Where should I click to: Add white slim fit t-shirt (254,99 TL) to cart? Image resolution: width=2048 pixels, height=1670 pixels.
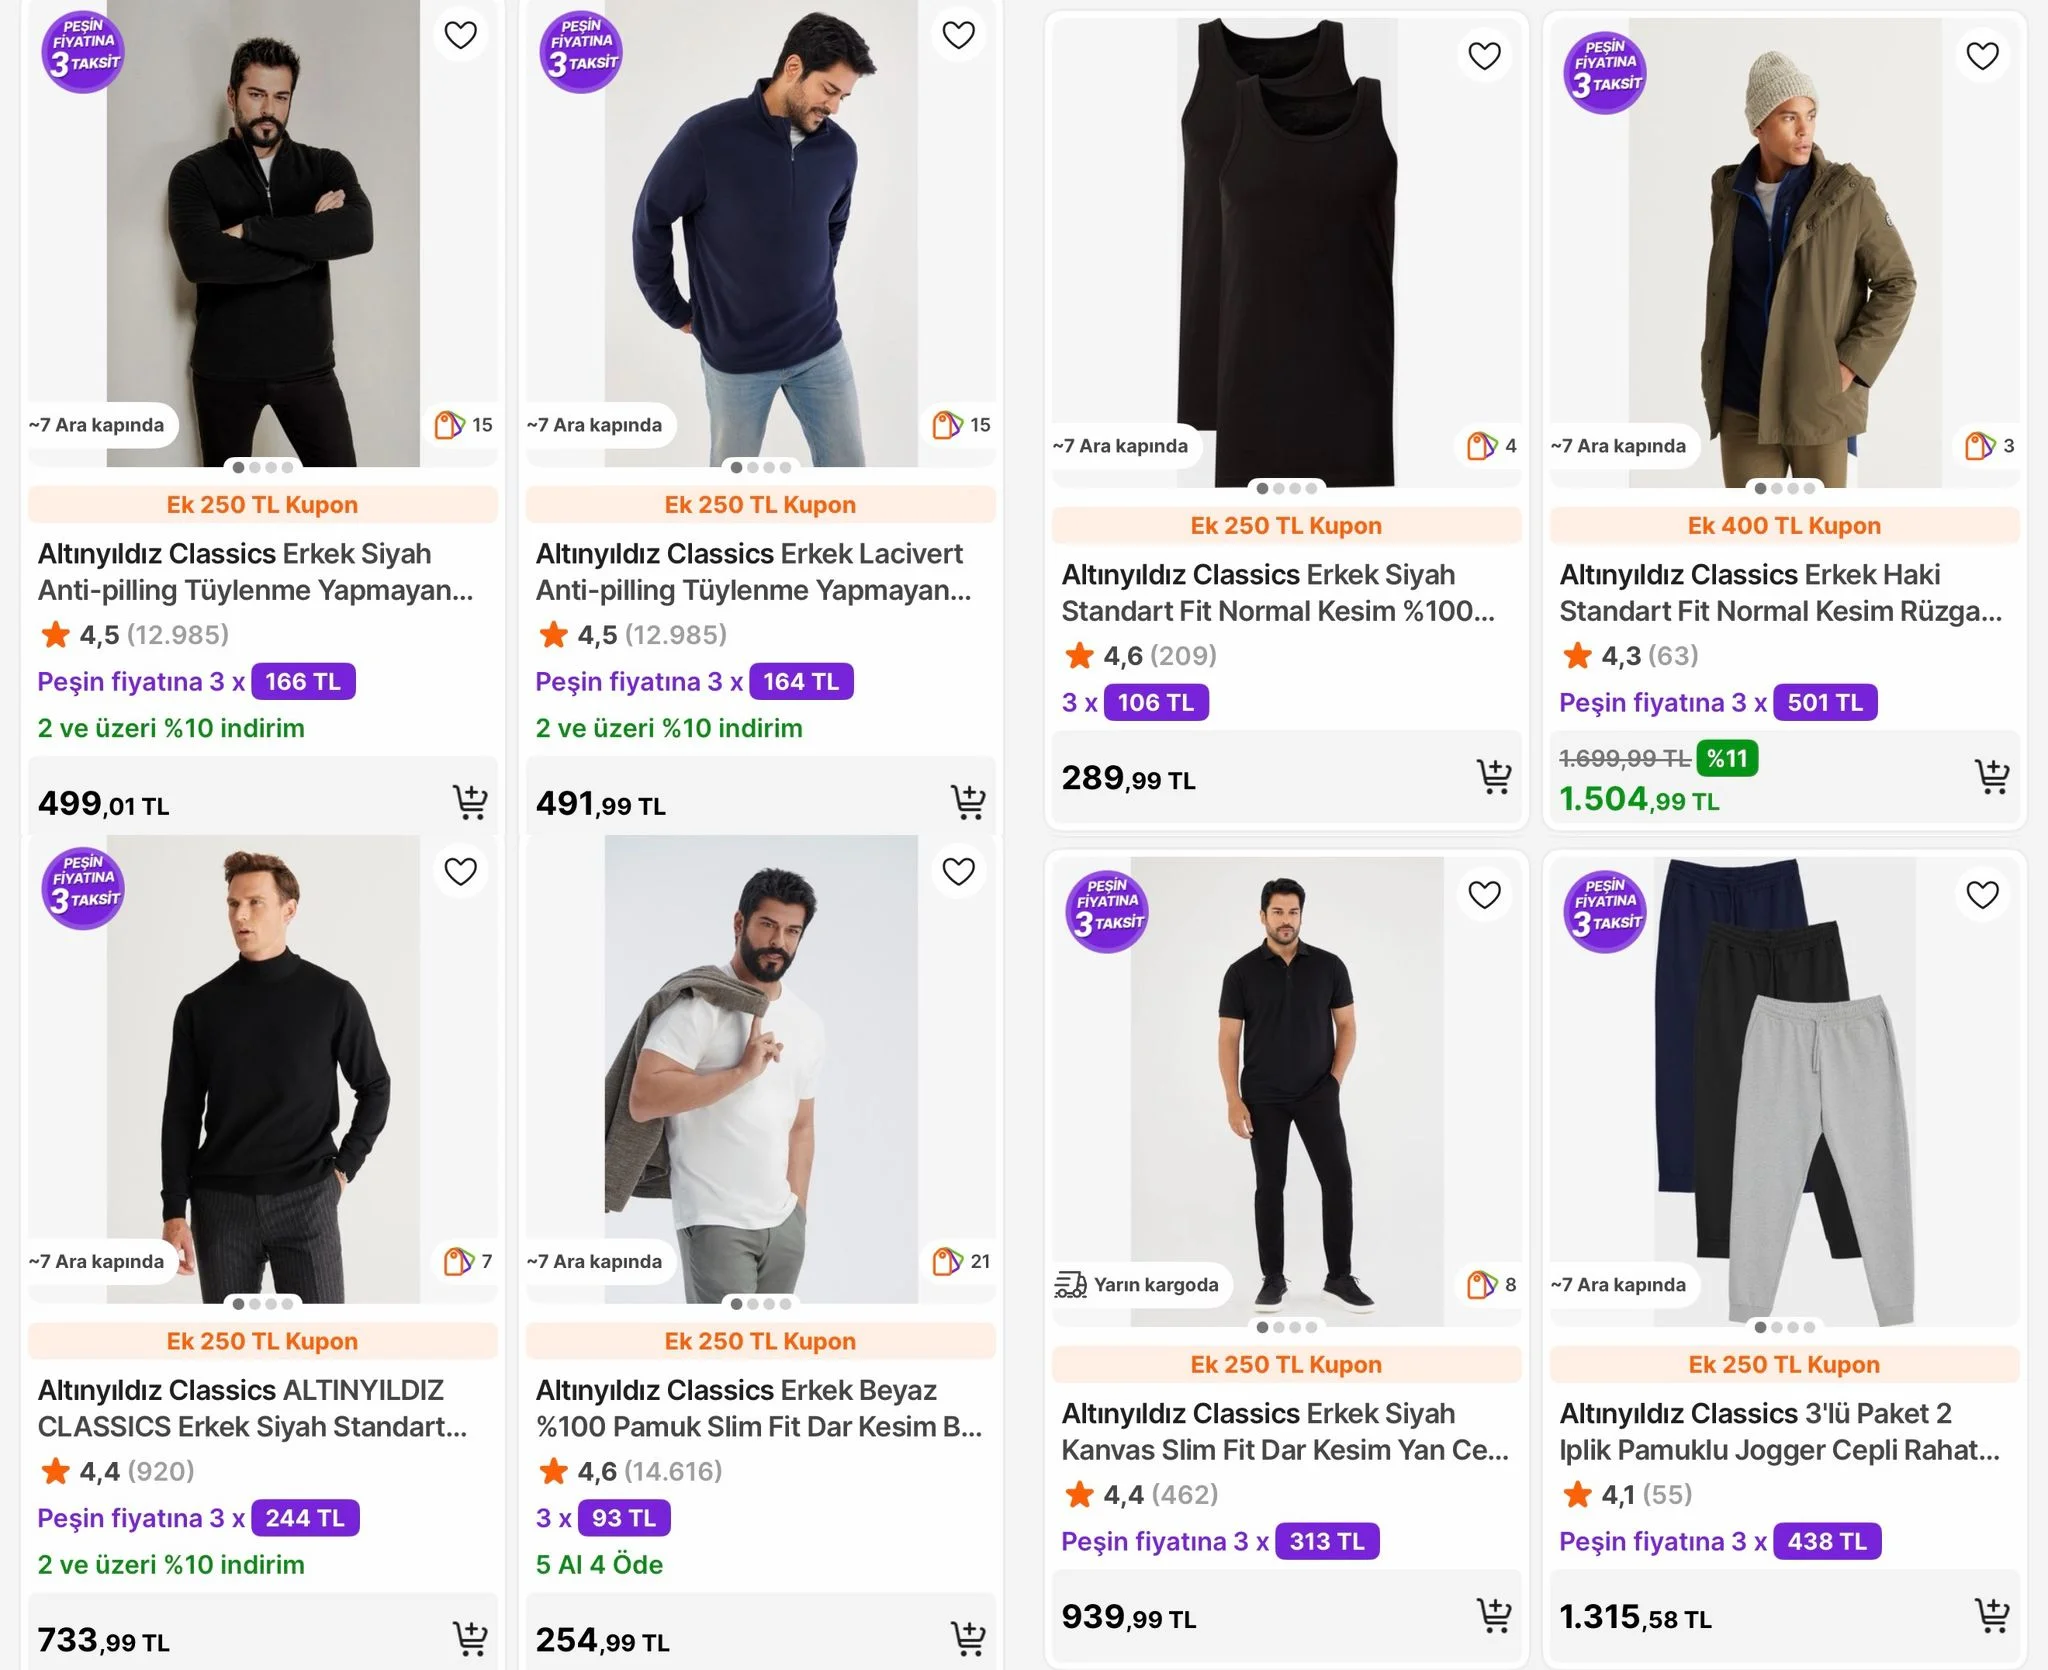click(968, 1638)
